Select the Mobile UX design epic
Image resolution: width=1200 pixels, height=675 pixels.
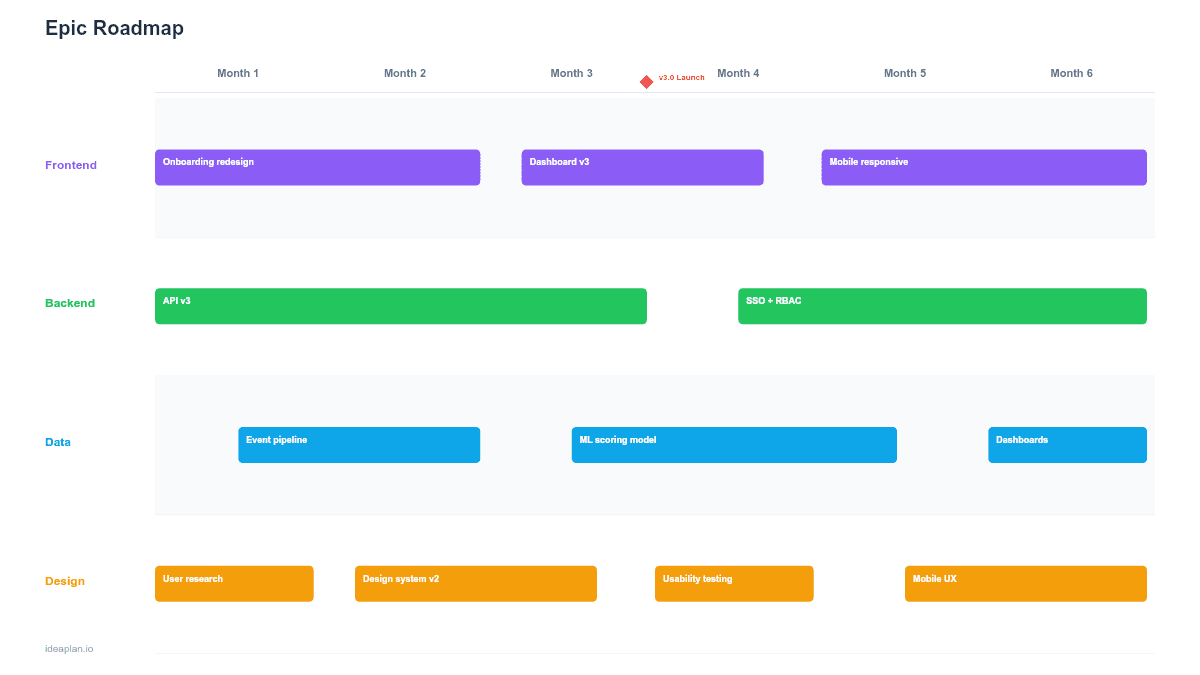[1025, 583]
